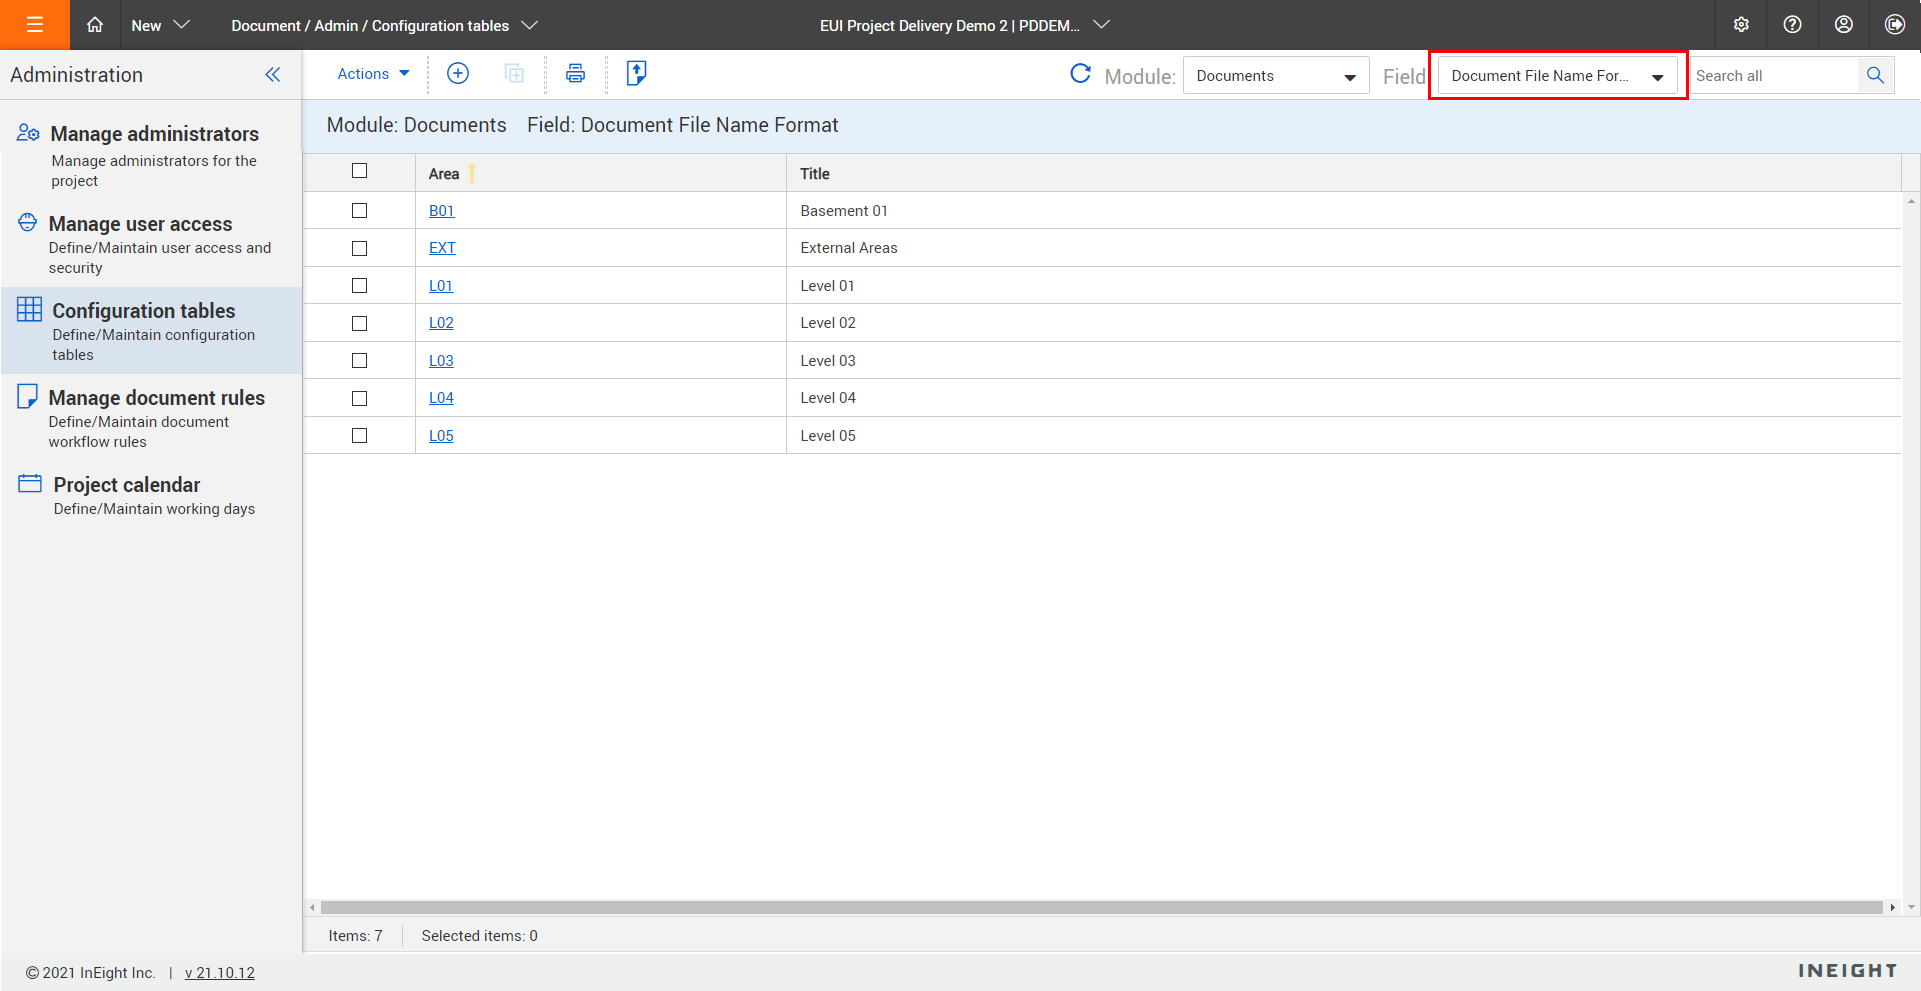This screenshot has height=991, width=1921.
Task: Collapse the Administration side panel
Action: (x=273, y=75)
